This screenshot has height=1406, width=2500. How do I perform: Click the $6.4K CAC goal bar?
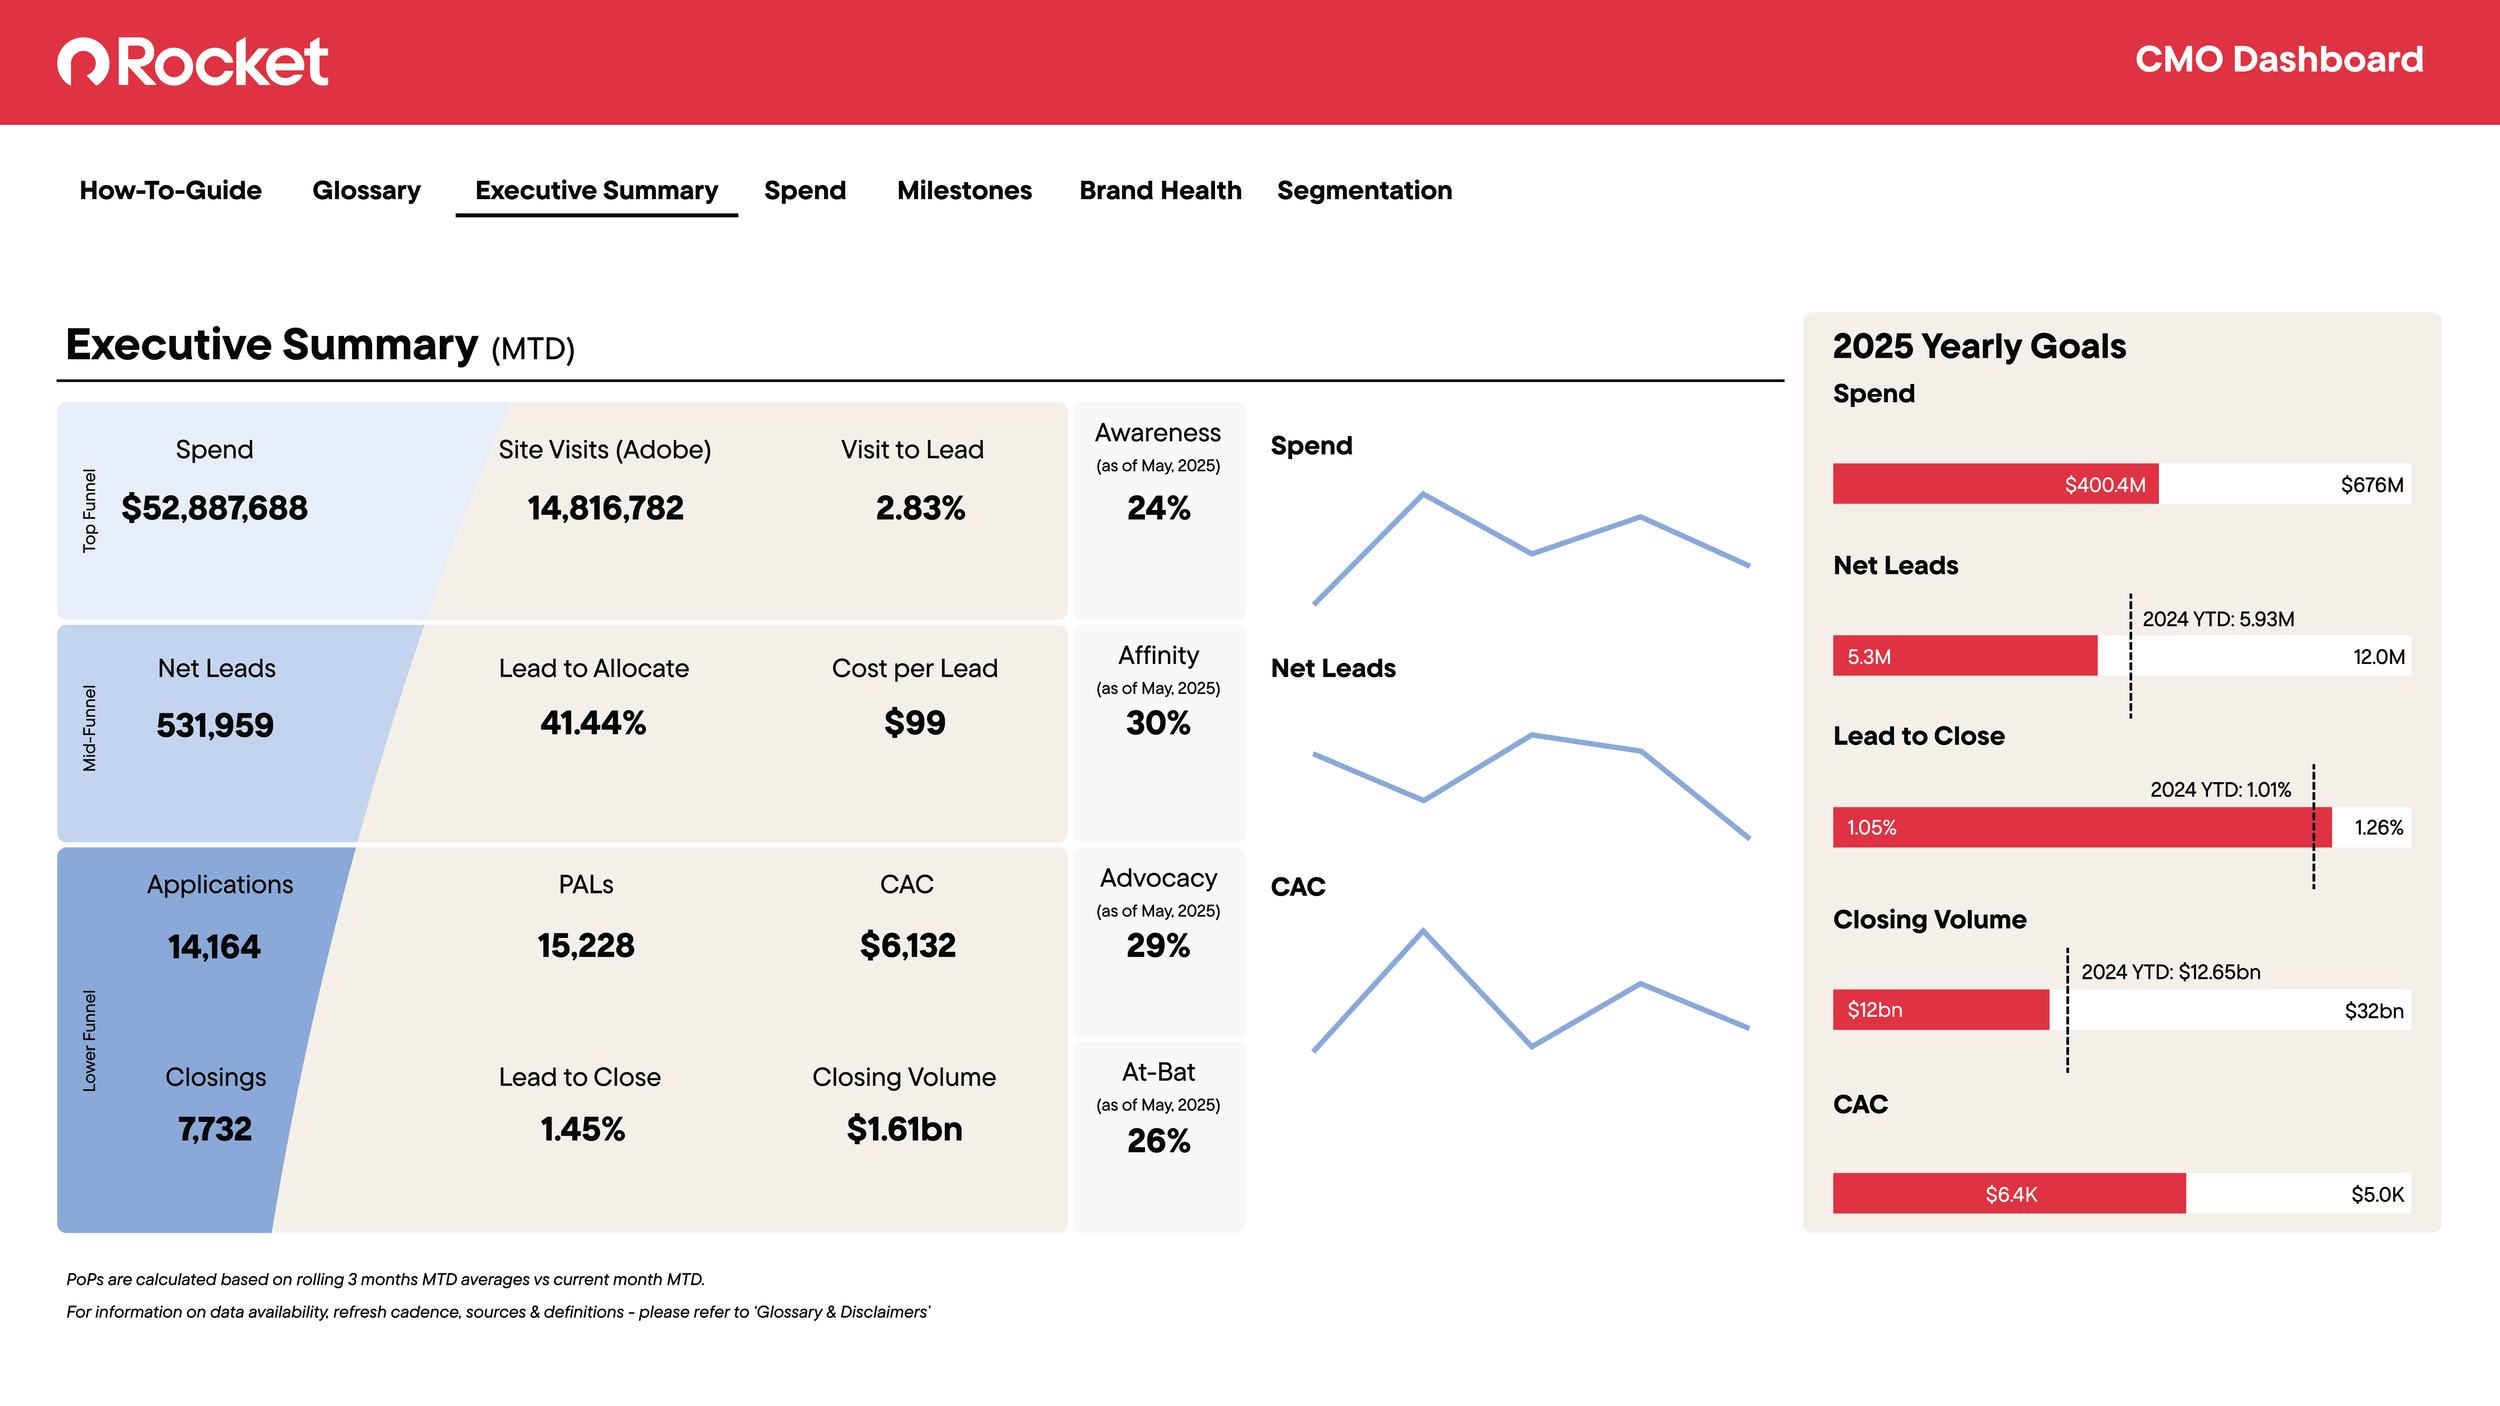[2008, 1193]
